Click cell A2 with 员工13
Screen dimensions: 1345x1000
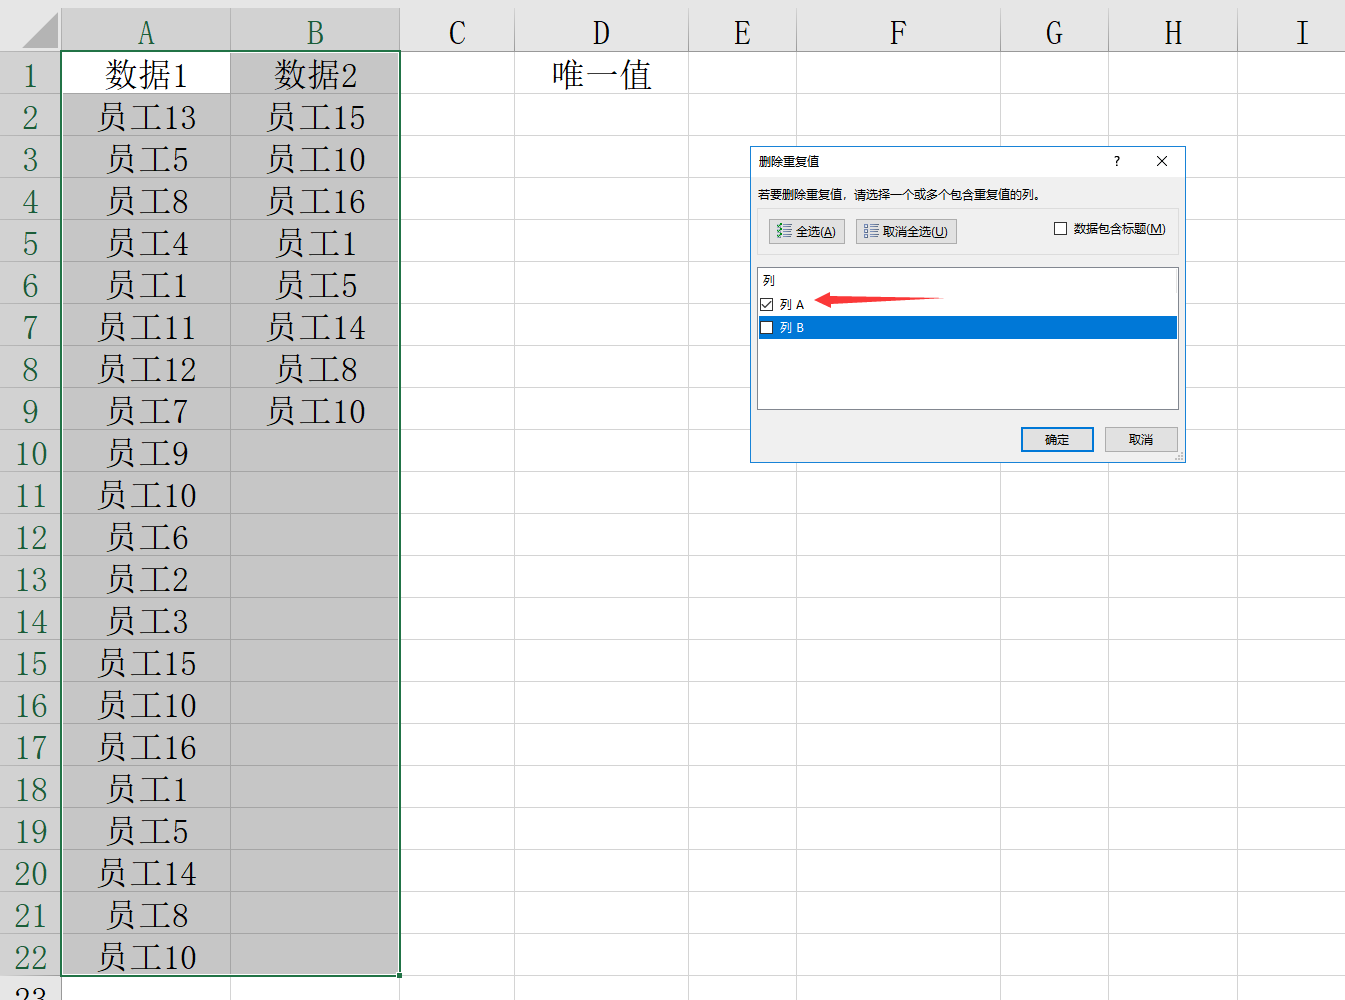pyautogui.click(x=146, y=116)
